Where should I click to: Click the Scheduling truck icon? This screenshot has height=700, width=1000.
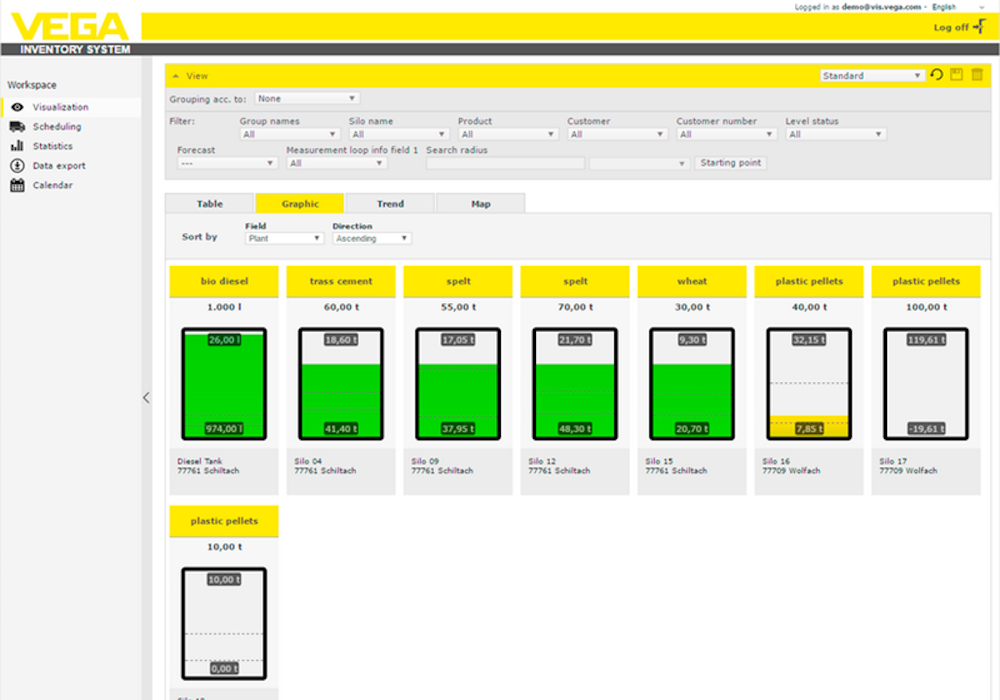(17, 127)
